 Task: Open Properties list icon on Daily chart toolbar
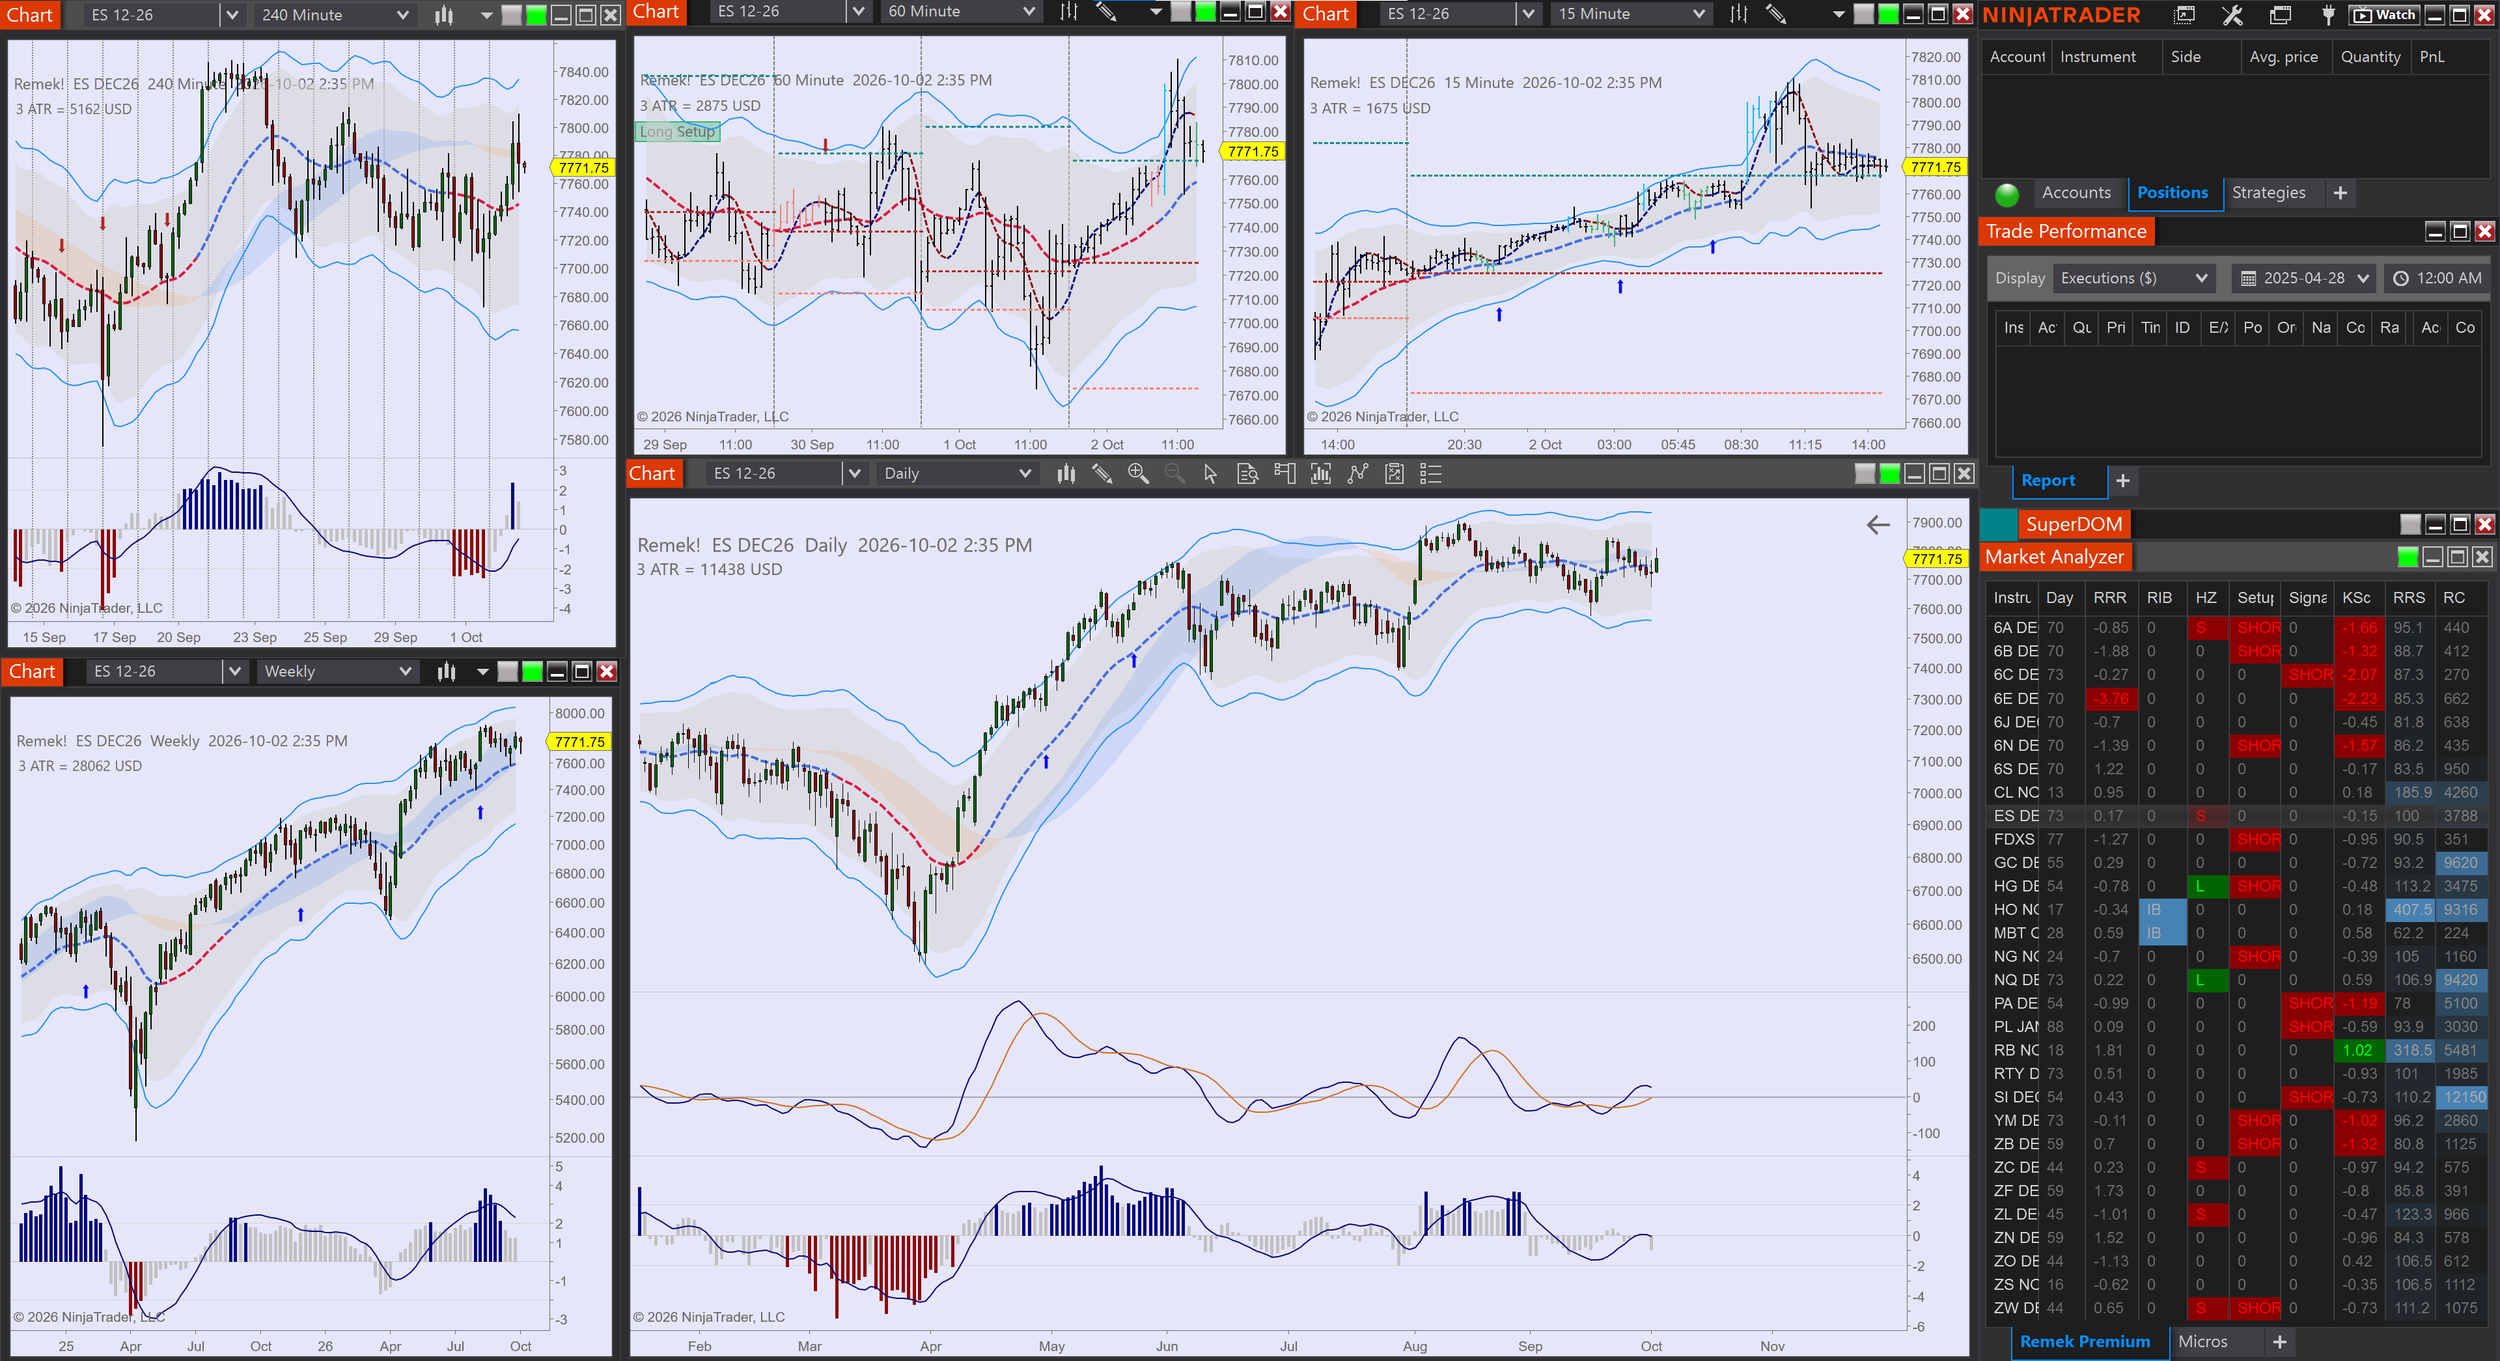pos(1431,474)
